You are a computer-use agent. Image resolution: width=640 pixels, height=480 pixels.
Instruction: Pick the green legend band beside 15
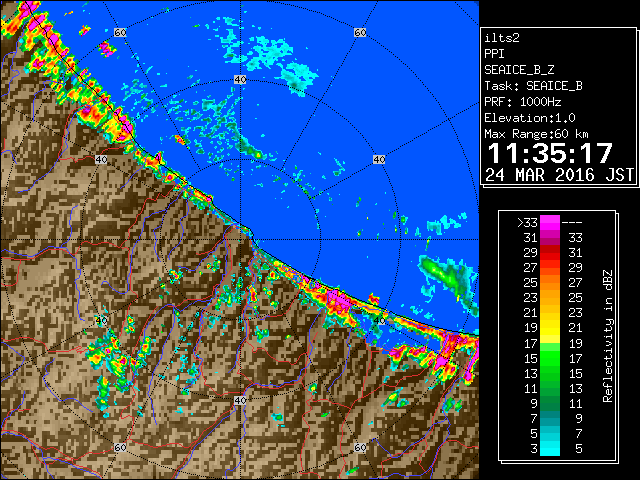pos(550,358)
